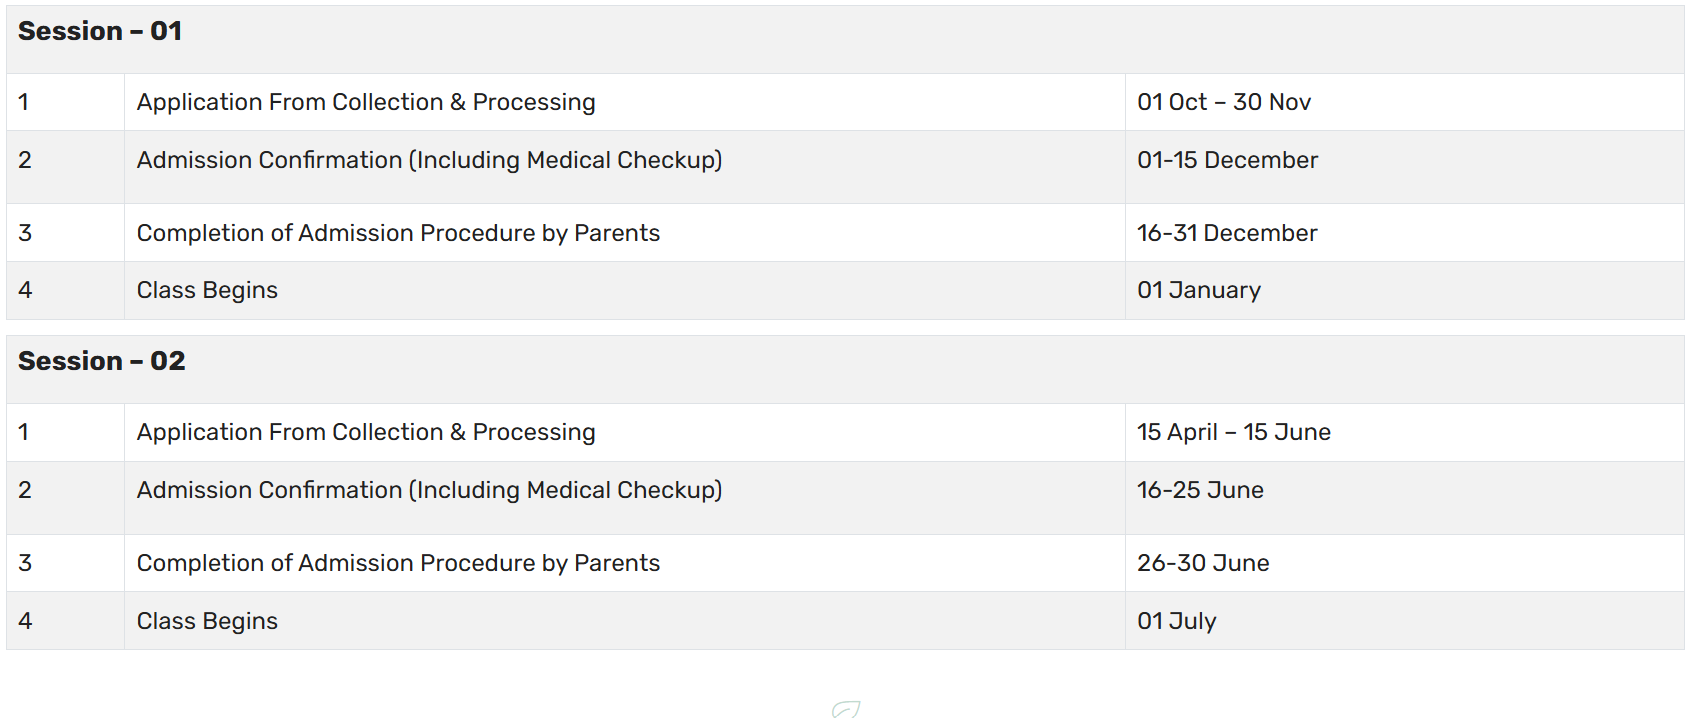Image resolution: width=1690 pixels, height=718 pixels.
Task: Select Session 01 Admission Confirmation row text
Action: click(429, 161)
